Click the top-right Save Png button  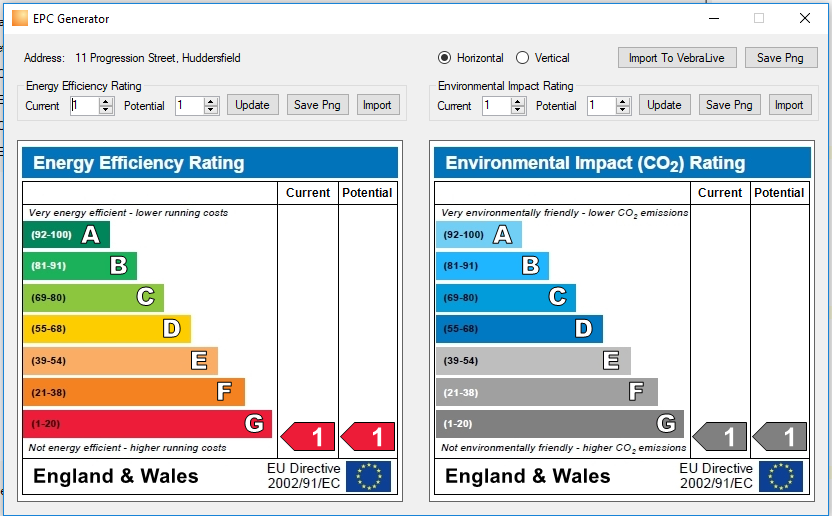(780, 57)
